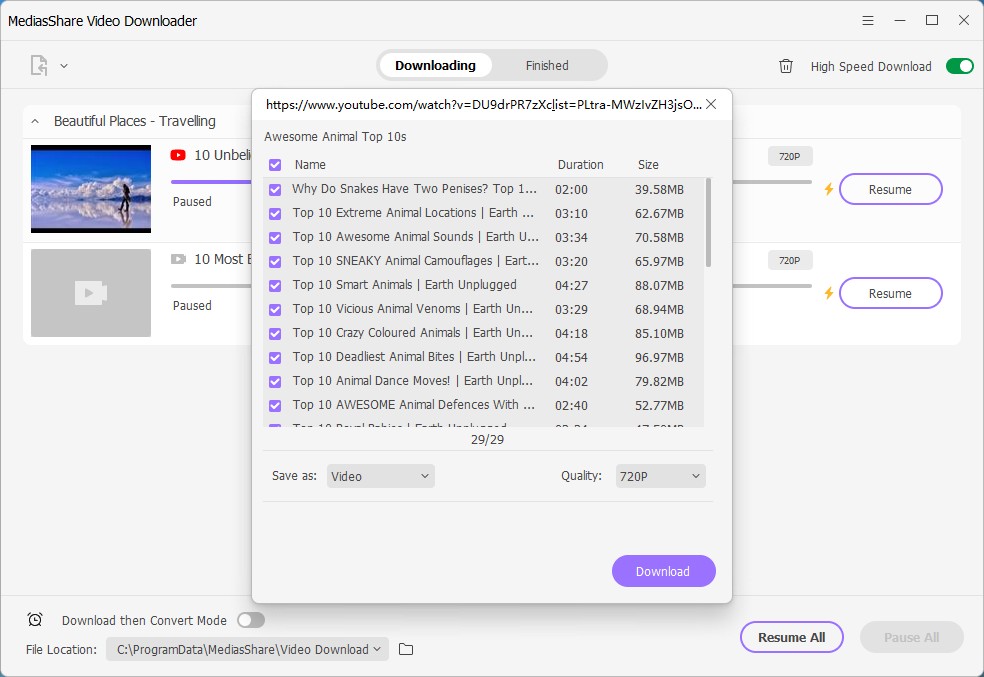This screenshot has height=677, width=984.
Task: Enable Download then Convert Mode toggle
Action: pos(251,620)
